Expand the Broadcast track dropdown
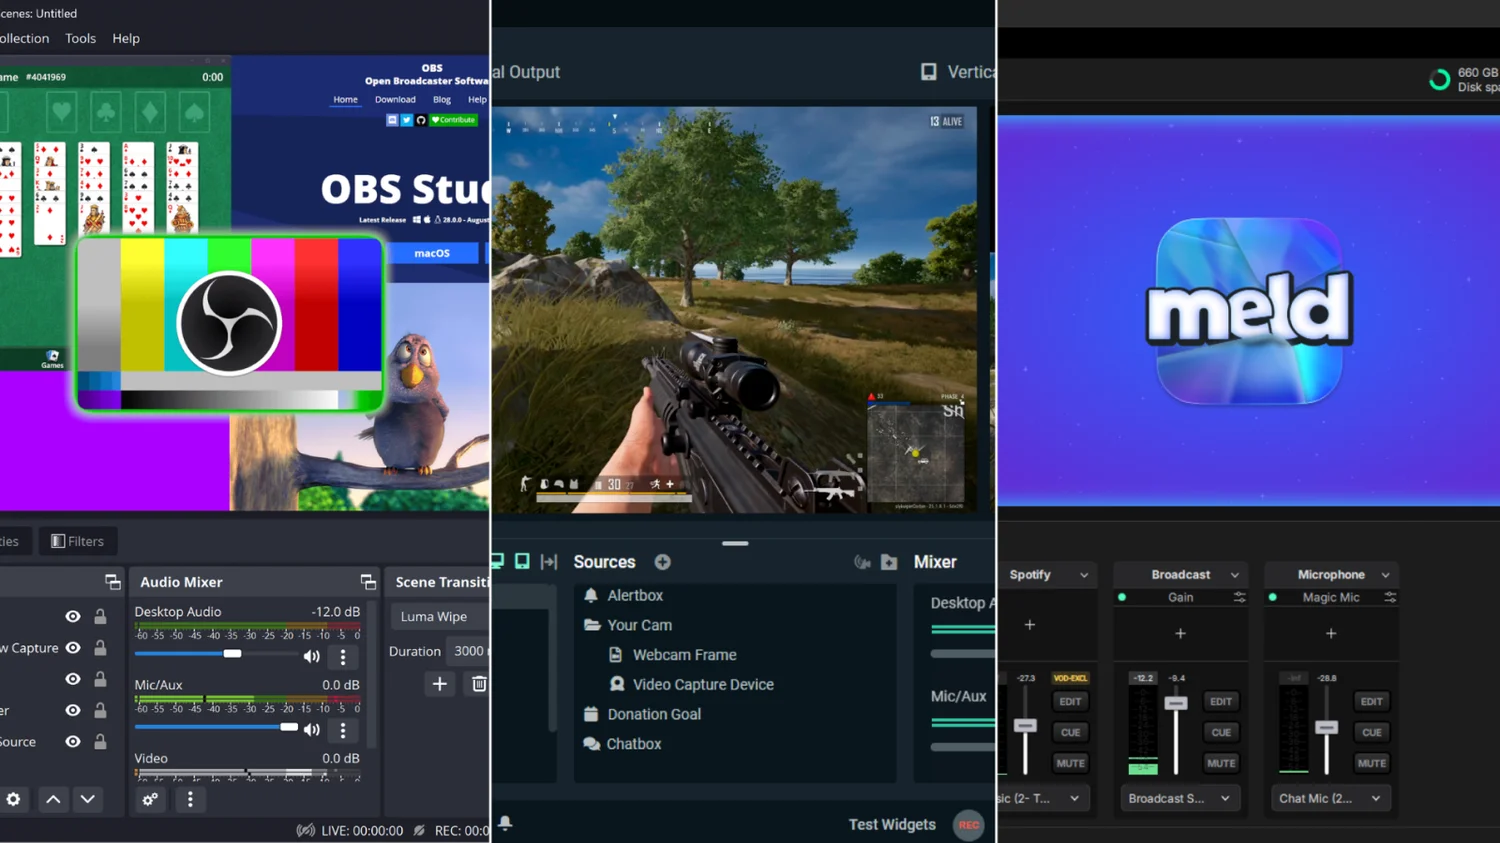The width and height of the screenshot is (1500, 843). click(x=1234, y=575)
